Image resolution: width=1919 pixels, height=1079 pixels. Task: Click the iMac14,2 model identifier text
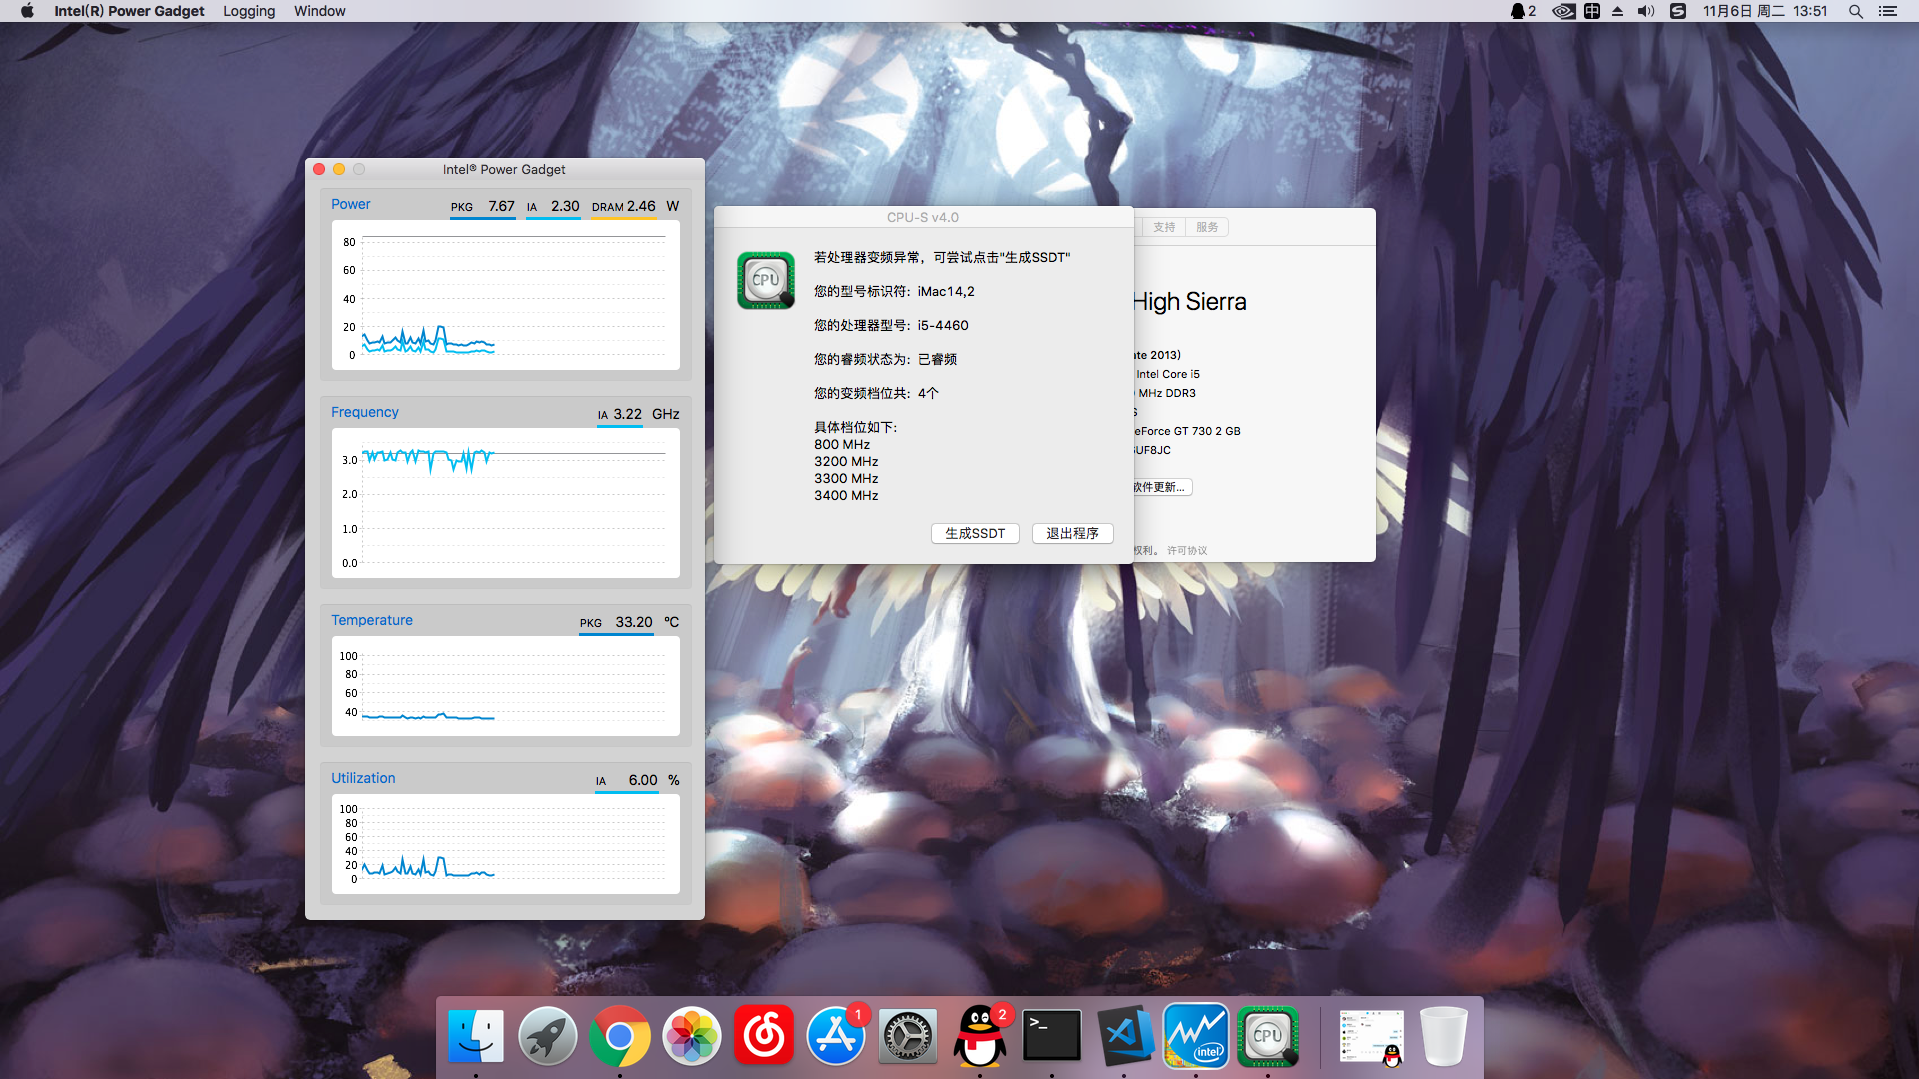point(946,291)
